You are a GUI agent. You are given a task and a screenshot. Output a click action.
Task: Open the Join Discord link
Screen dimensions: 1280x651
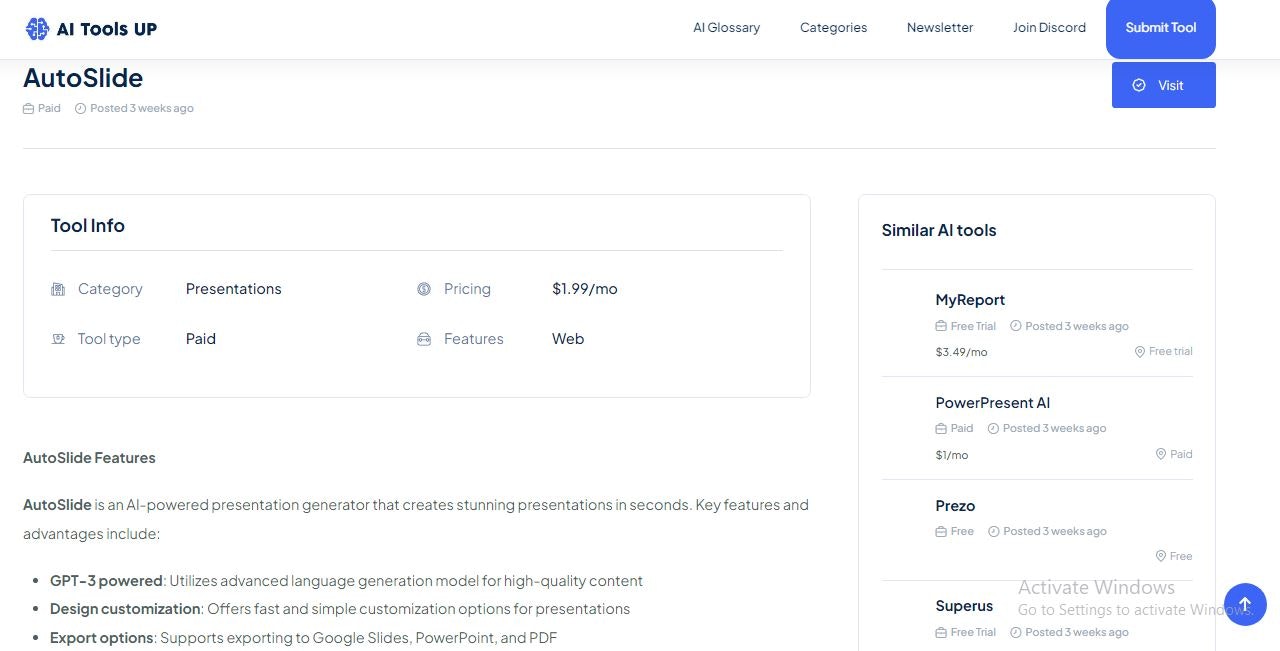pos(1049,28)
